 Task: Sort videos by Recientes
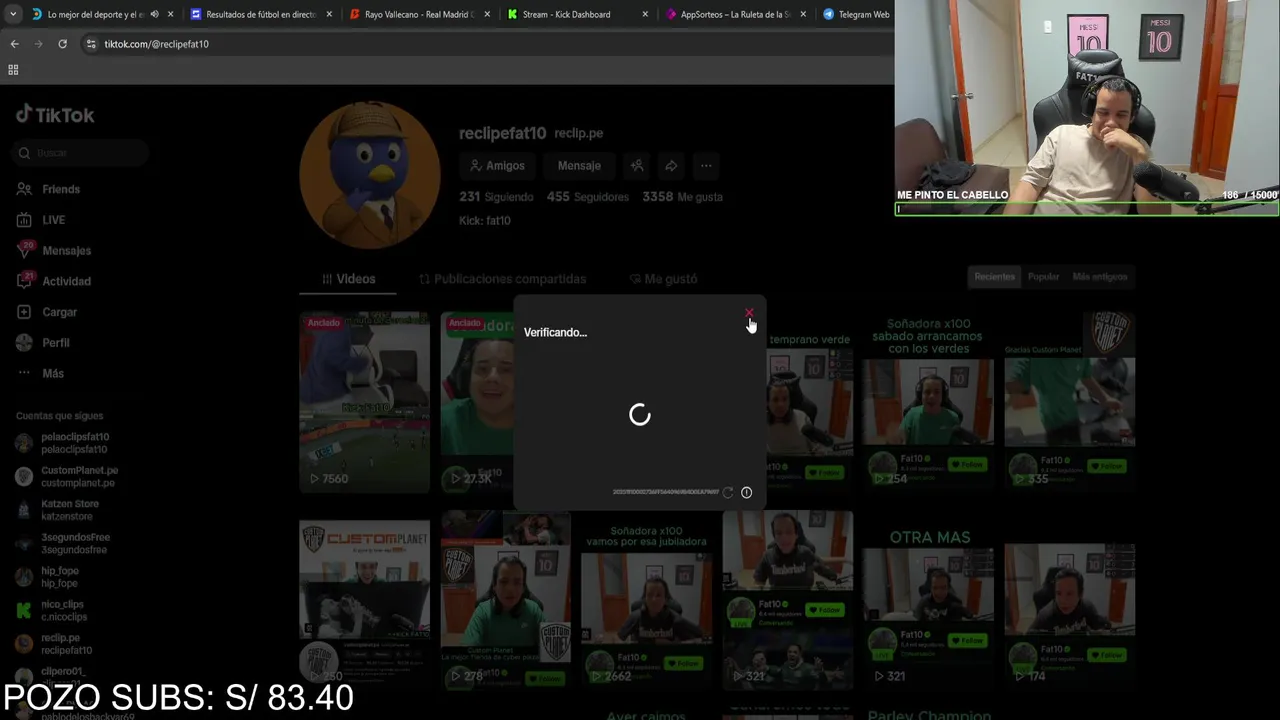(x=995, y=276)
